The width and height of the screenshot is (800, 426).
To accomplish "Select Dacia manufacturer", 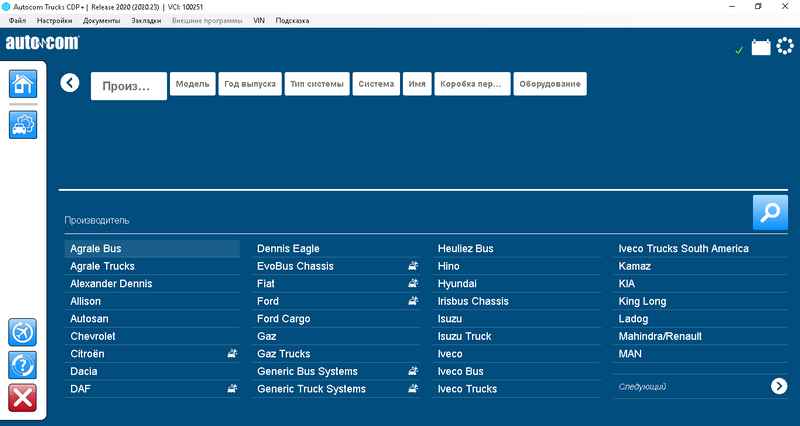I will [152, 371].
